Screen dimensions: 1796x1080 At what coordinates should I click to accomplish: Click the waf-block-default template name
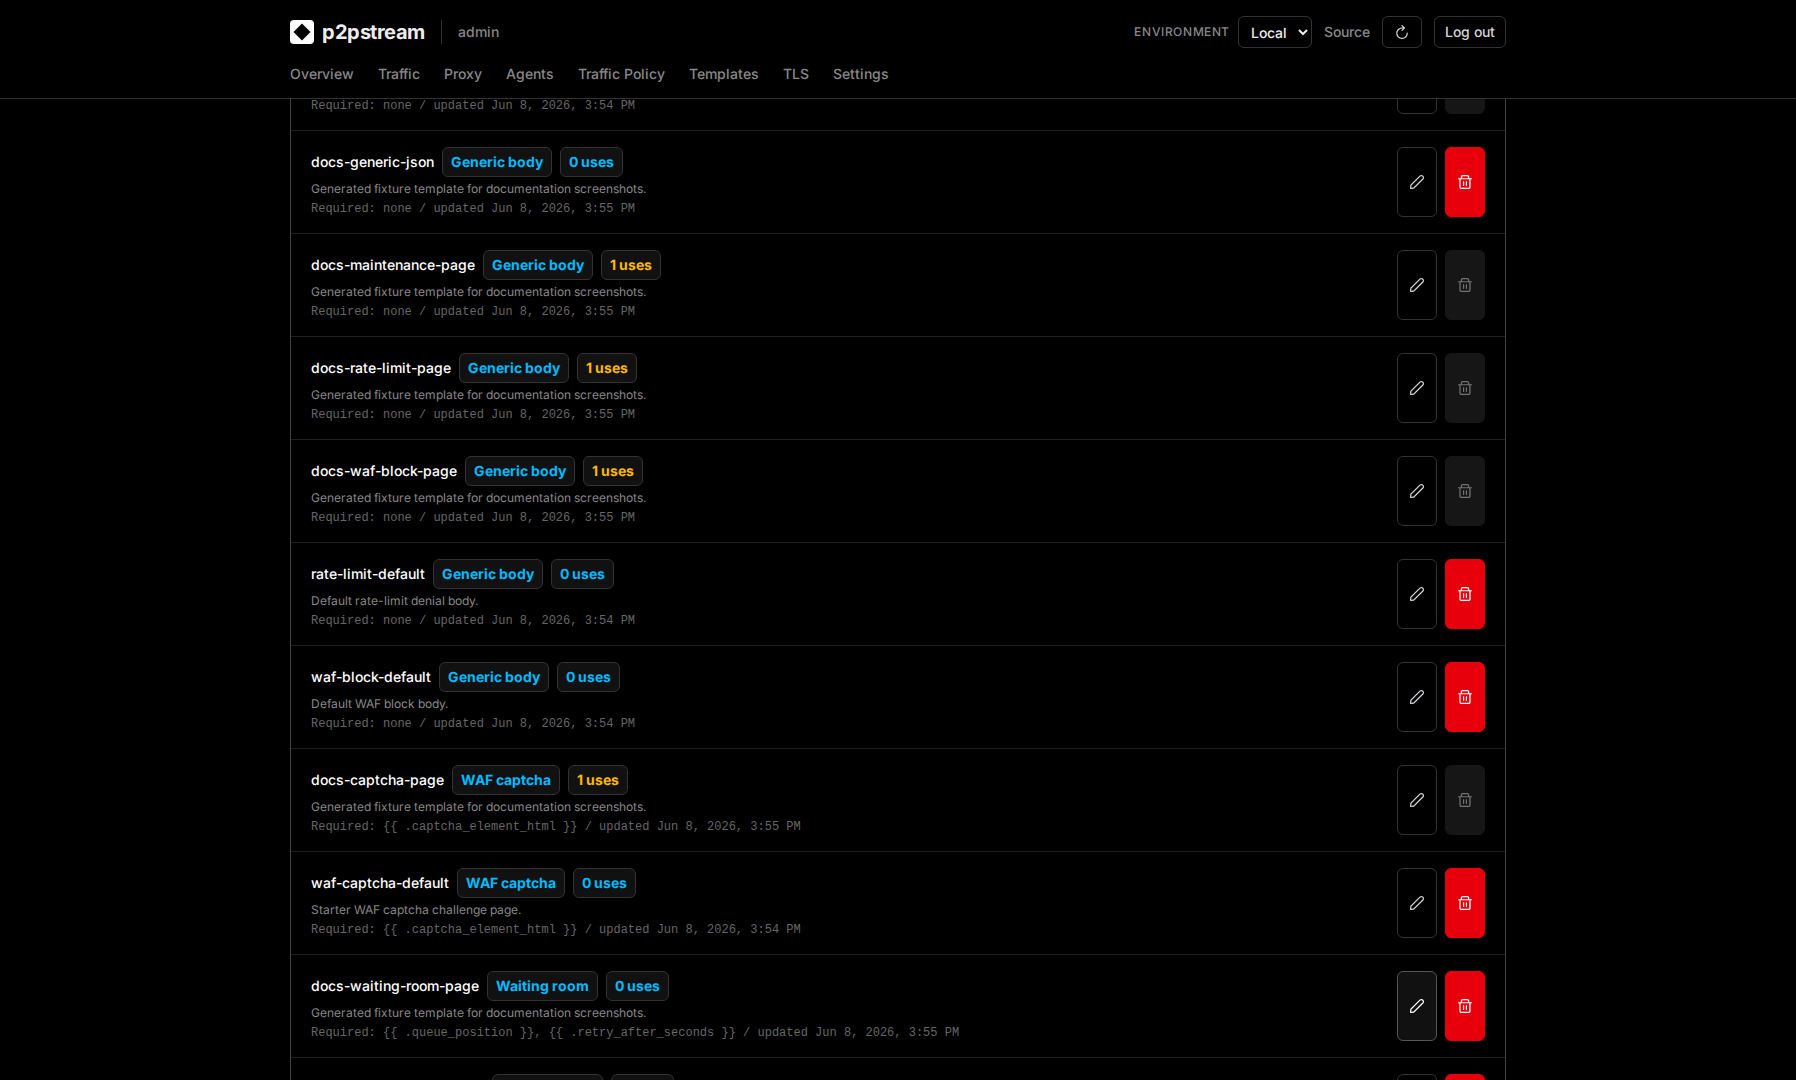371,677
